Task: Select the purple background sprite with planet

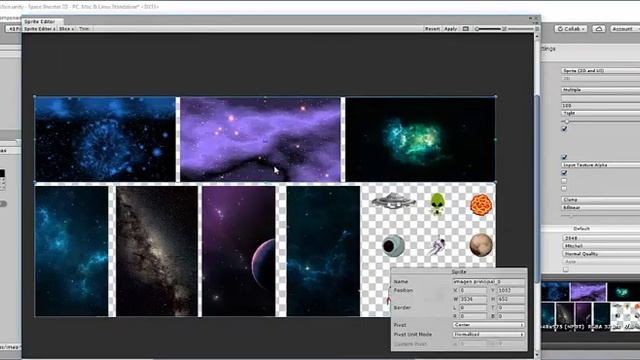Action: pyautogui.click(x=238, y=251)
